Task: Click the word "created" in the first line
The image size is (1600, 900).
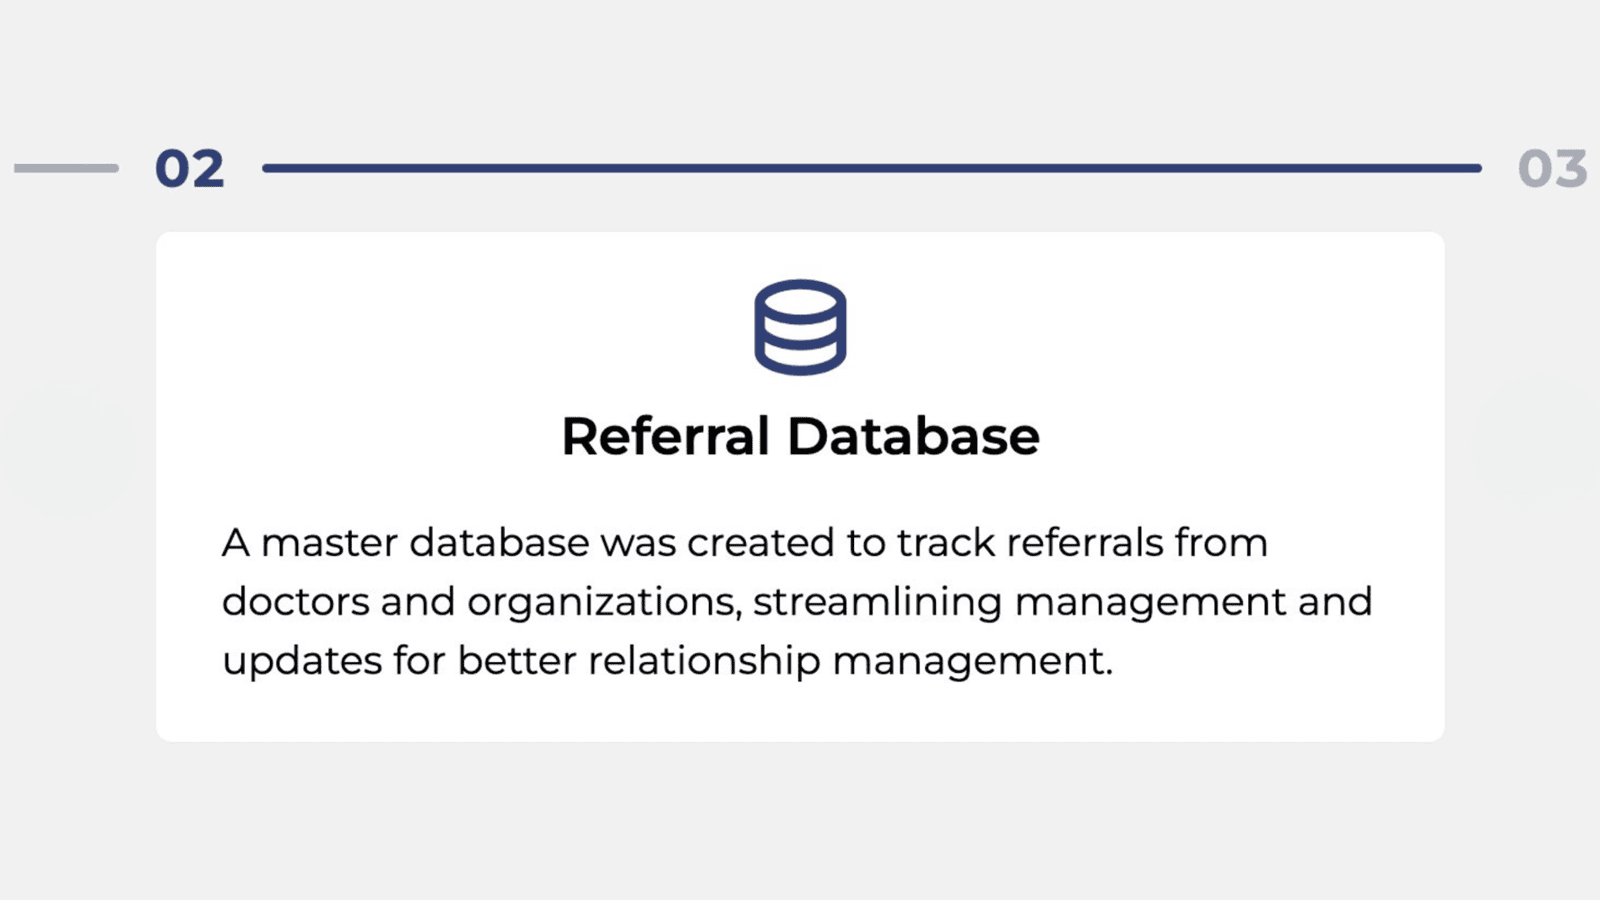Action: (x=761, y=543)
